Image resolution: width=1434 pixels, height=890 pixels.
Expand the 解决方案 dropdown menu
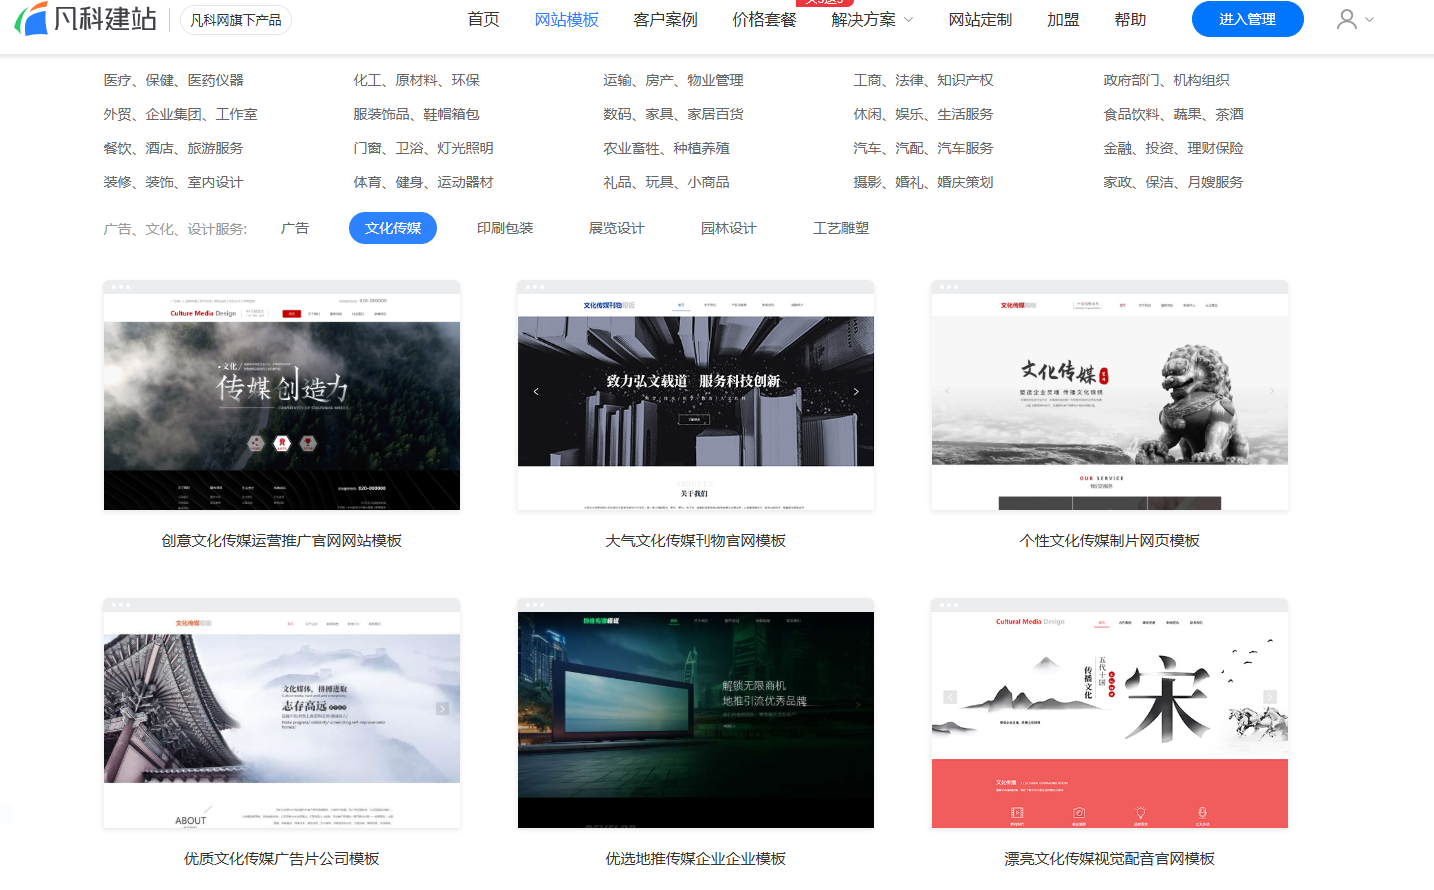point(872,19)
